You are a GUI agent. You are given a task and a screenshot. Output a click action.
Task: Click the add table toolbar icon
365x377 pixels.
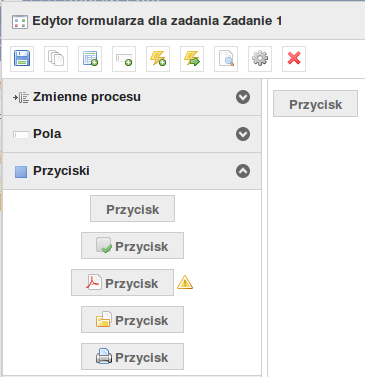[x=90, y=59]
